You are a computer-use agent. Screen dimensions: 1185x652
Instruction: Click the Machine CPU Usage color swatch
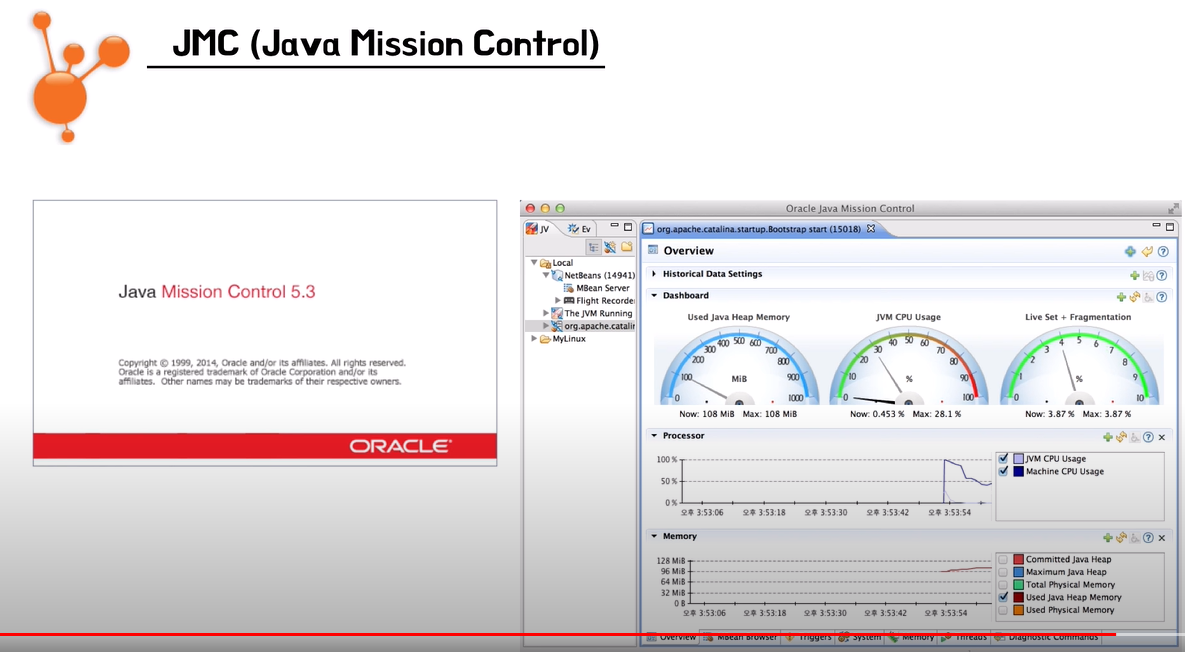[x=1018, y=471]
